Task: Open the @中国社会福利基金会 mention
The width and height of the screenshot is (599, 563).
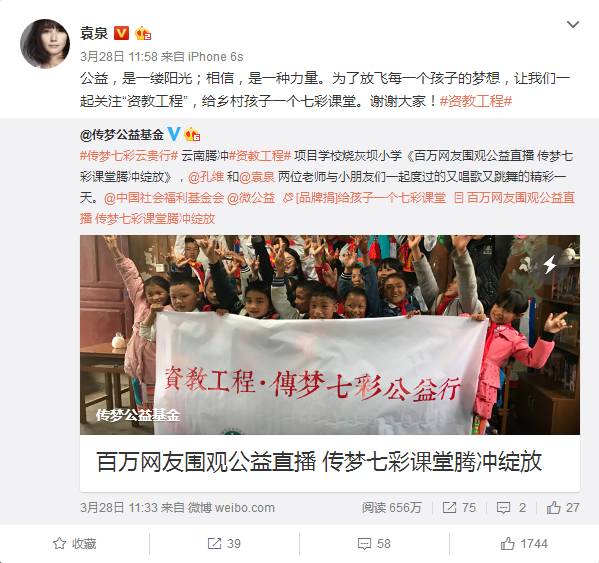Action: [164, 198]
